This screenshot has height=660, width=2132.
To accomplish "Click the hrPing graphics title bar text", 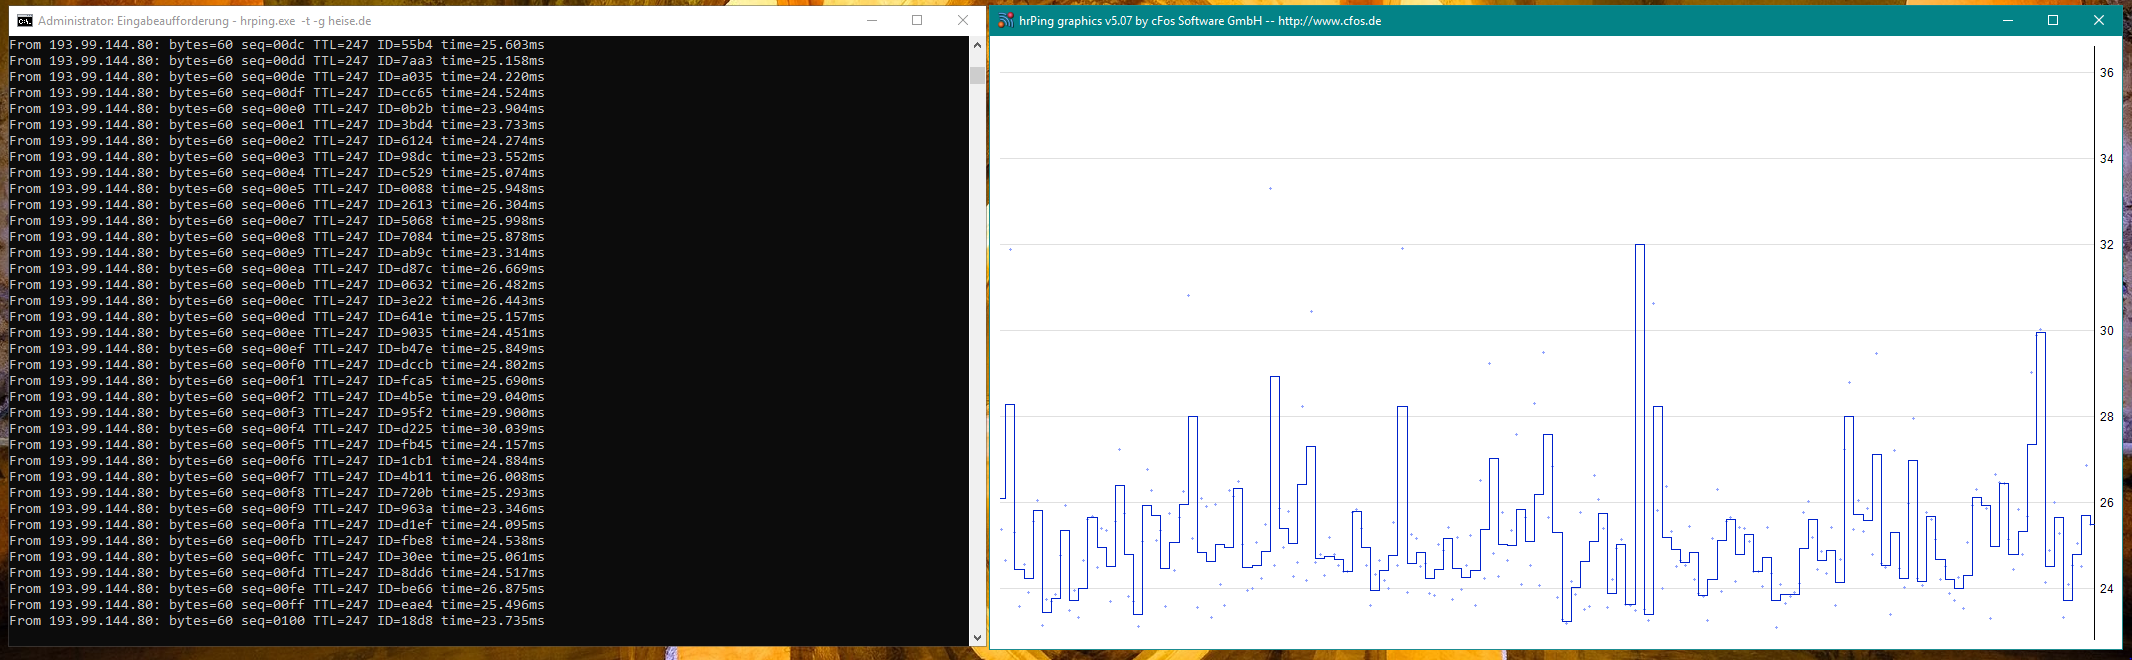I will pyautogui.click(x=1200, y=21).
